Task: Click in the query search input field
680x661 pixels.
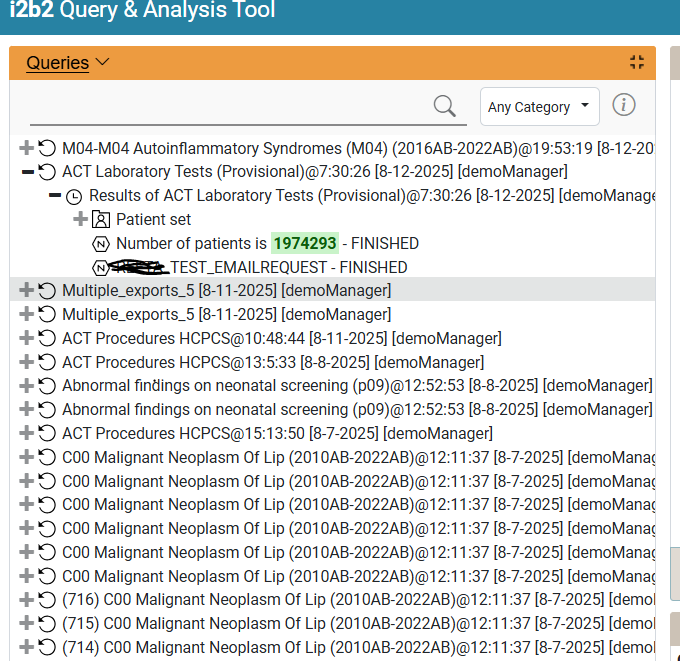Action: click(230, 107)
